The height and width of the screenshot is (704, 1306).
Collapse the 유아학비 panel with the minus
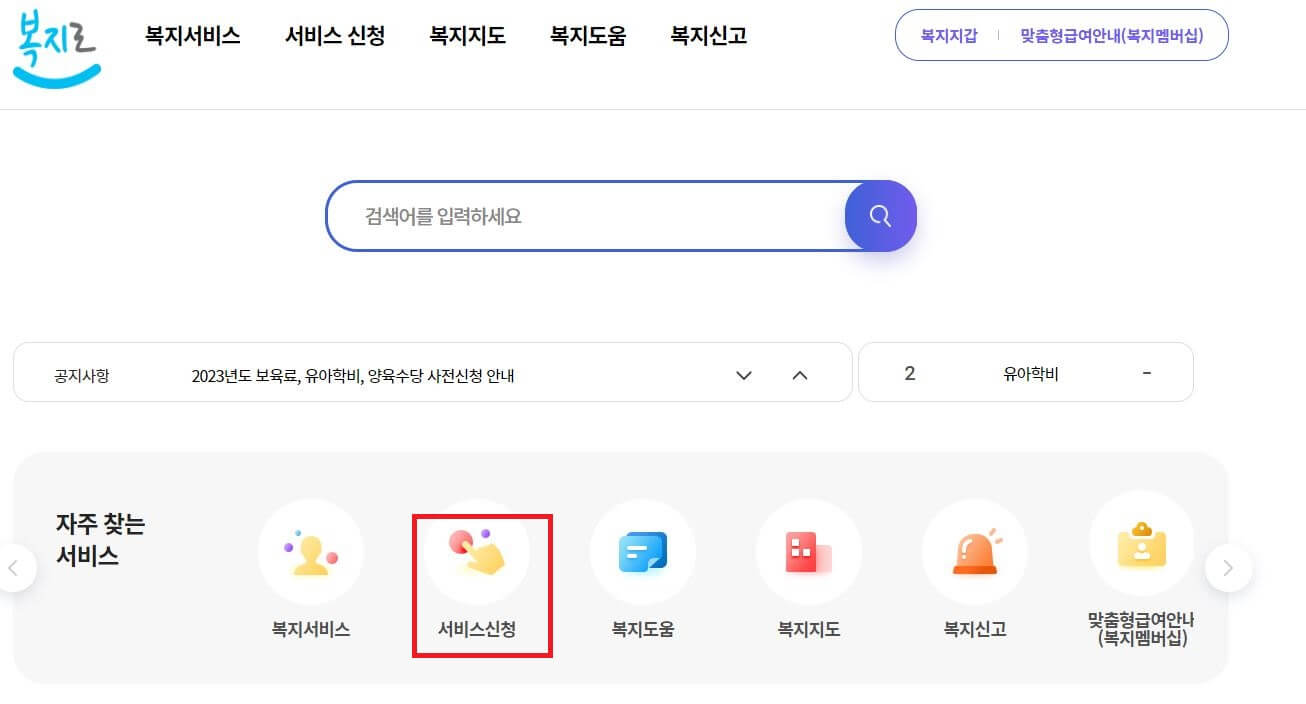(1146, 371)
